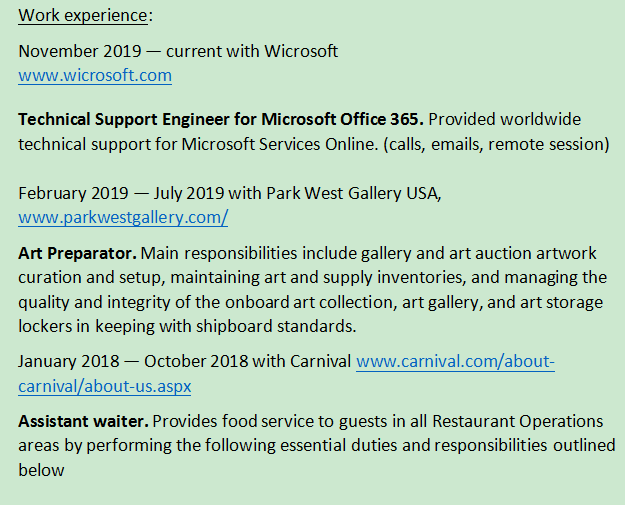The image size is (625, 505).
Task: Open the www.wicrosoft.com link
Action: (x=95, y=75)
